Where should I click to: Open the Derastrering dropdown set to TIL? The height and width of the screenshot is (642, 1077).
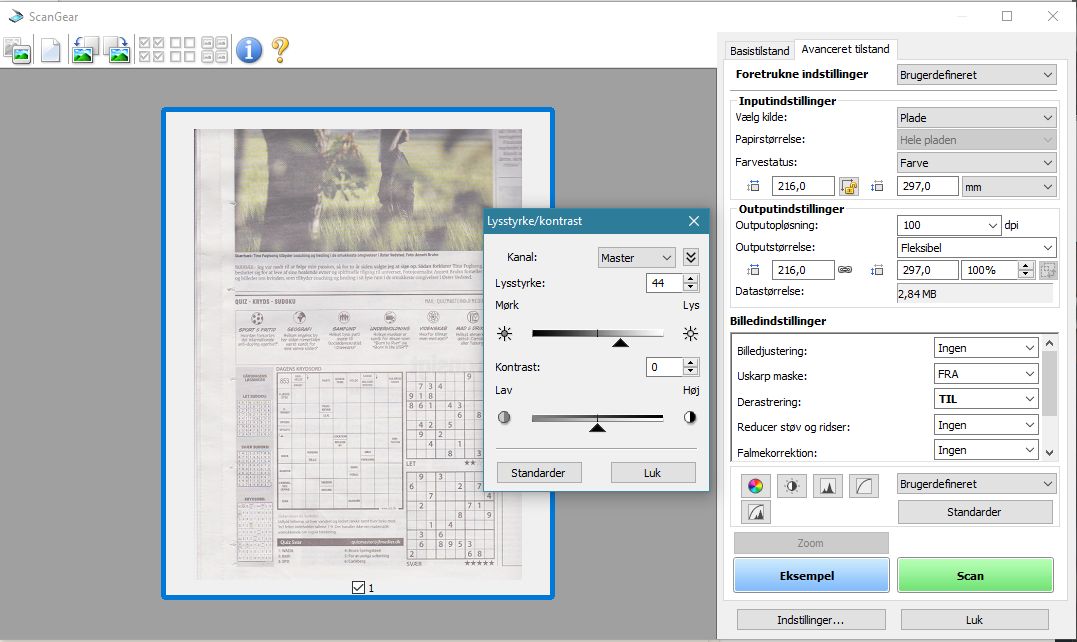coord(986,399)
